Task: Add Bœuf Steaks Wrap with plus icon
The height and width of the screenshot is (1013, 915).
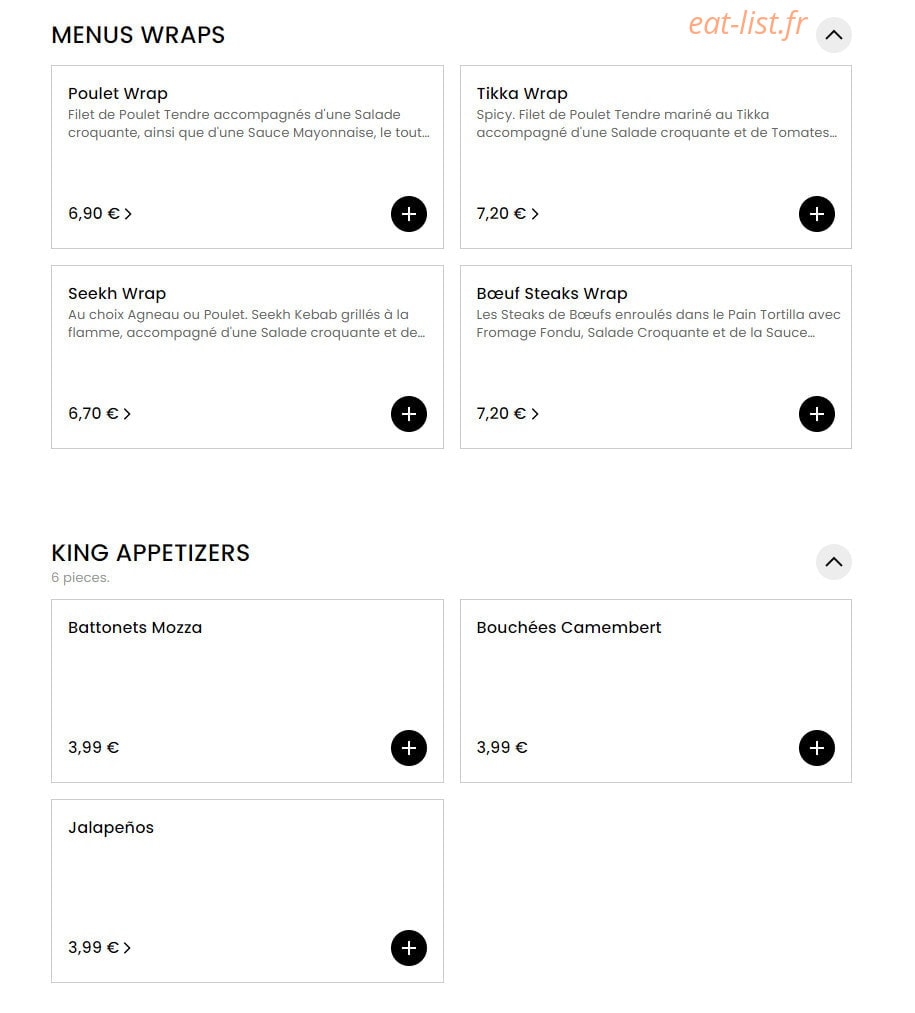Action: (x=817, y=414)
